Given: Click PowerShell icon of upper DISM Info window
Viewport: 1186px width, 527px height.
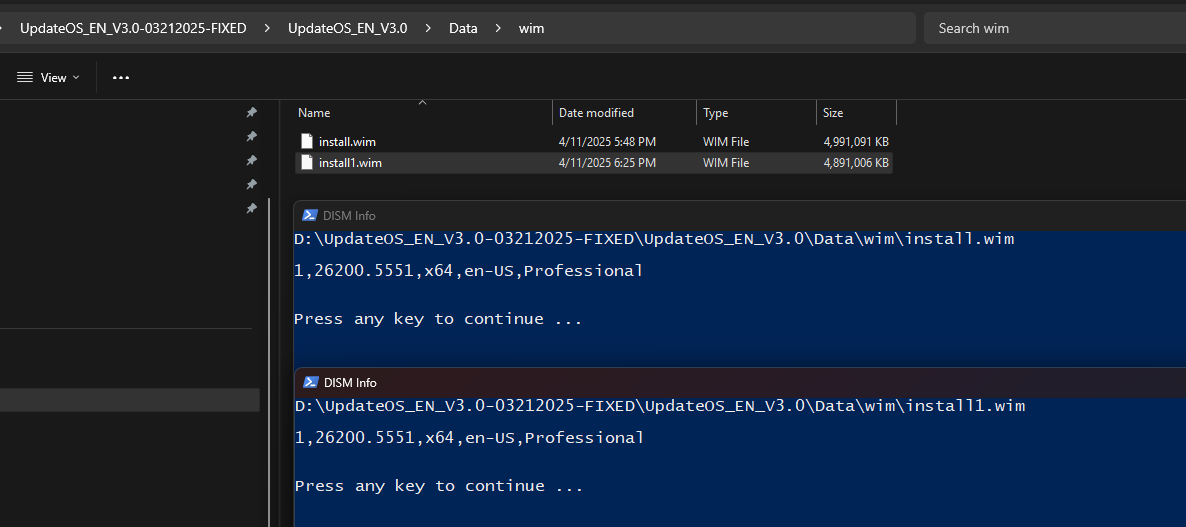Looking at the screenshot, I should click(309, 215).
